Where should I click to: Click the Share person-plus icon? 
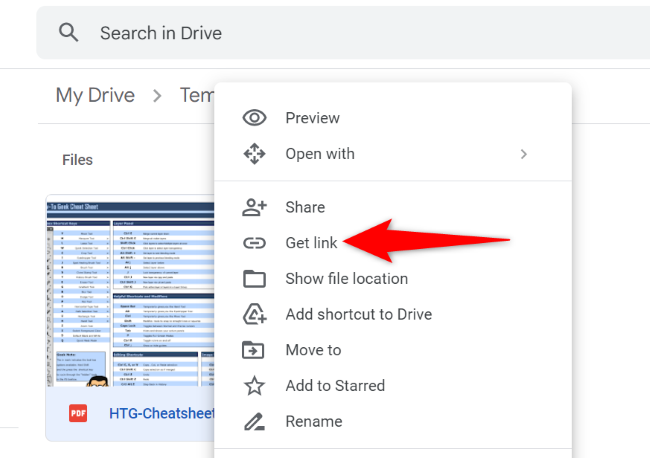coord(254,207)
